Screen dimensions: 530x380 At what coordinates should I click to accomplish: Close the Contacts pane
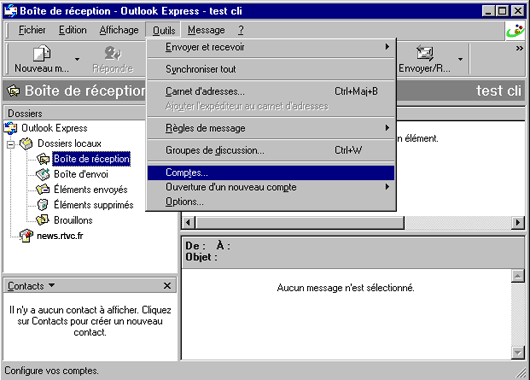[x=167, y=286]
